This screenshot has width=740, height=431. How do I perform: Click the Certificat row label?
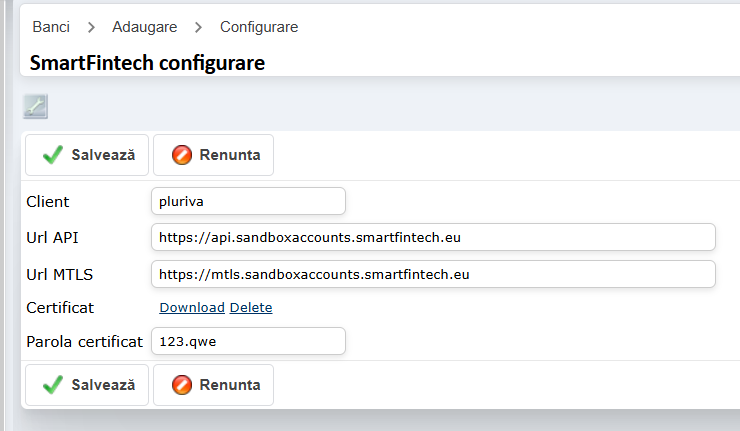60,307
